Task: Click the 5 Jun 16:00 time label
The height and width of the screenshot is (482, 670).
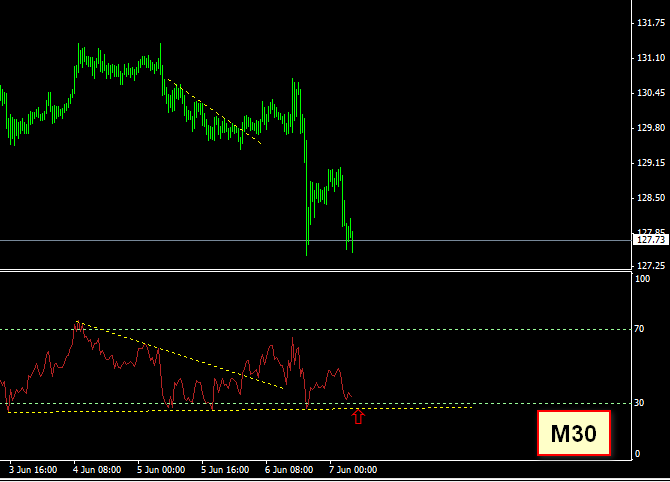Action: [x=225, y=470]
